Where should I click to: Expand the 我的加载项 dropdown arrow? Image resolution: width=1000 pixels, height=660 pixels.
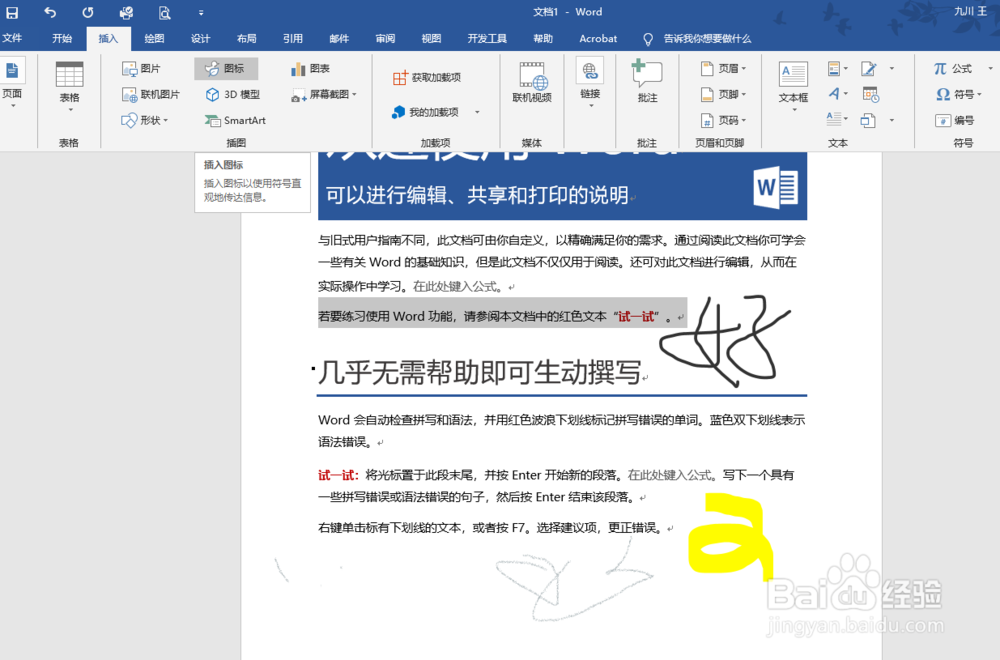pos(477,112)
